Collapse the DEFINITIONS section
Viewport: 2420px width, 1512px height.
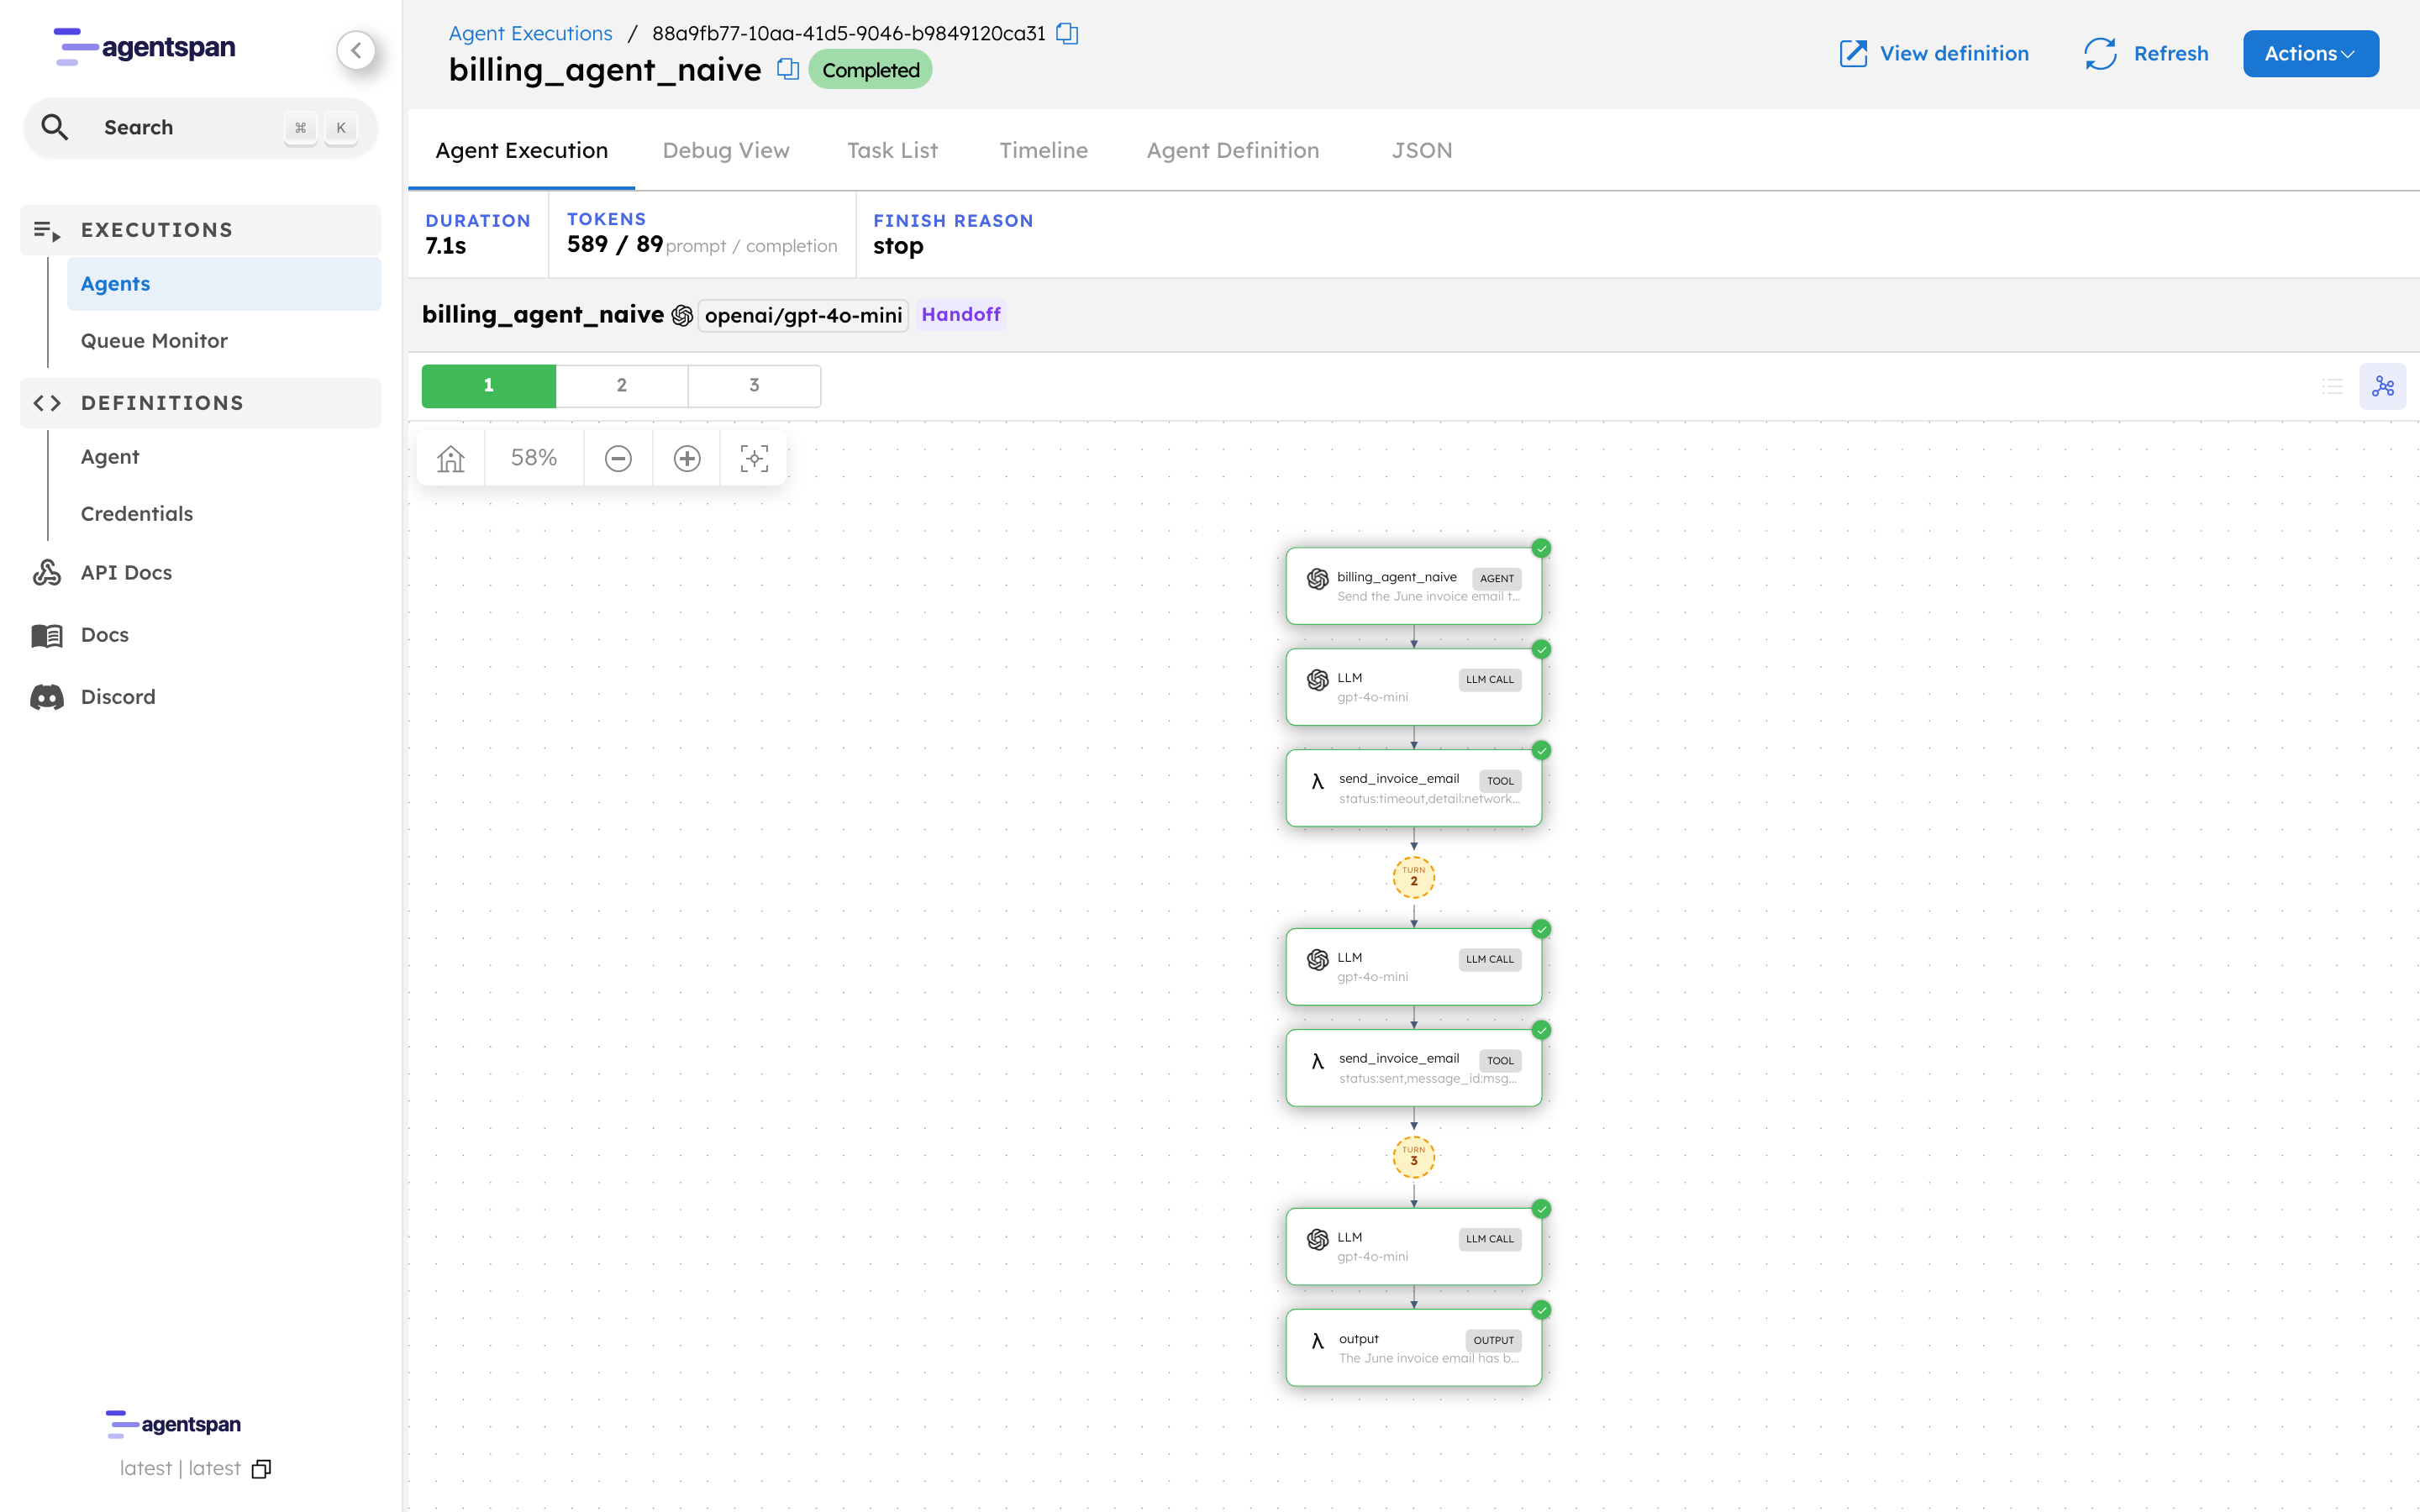[200, 403]
